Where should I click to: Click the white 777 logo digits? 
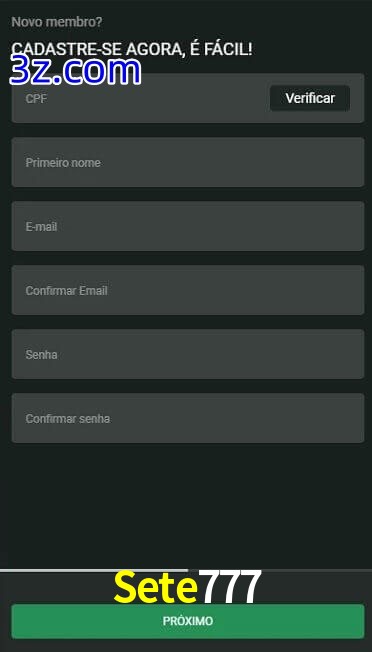click(230, 587)
